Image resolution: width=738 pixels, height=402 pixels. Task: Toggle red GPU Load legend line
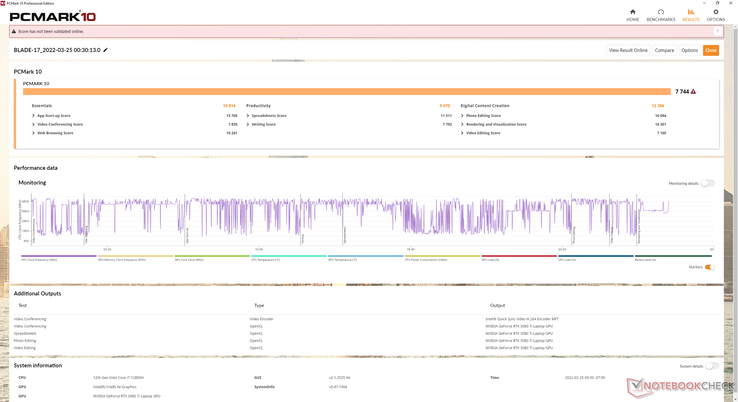point(519,257)
